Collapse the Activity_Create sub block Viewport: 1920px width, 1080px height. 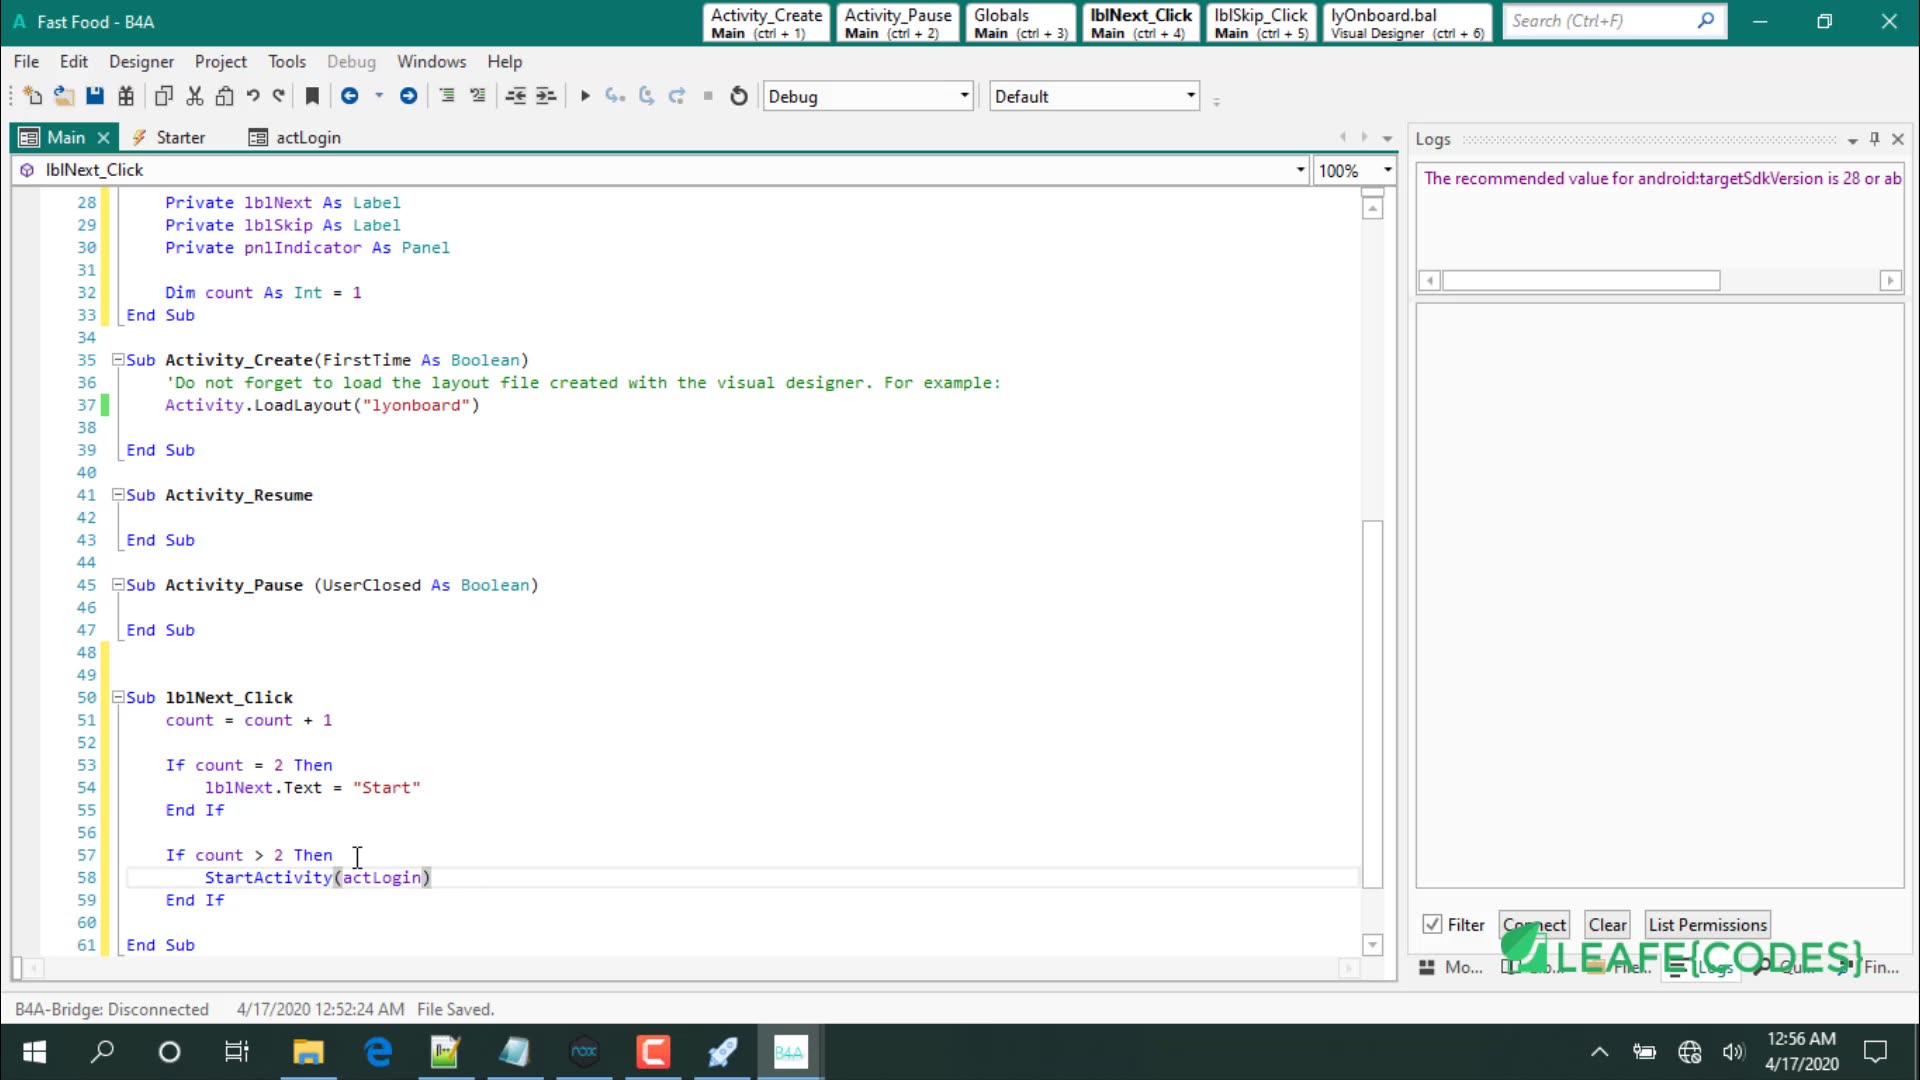click(118, 359)
